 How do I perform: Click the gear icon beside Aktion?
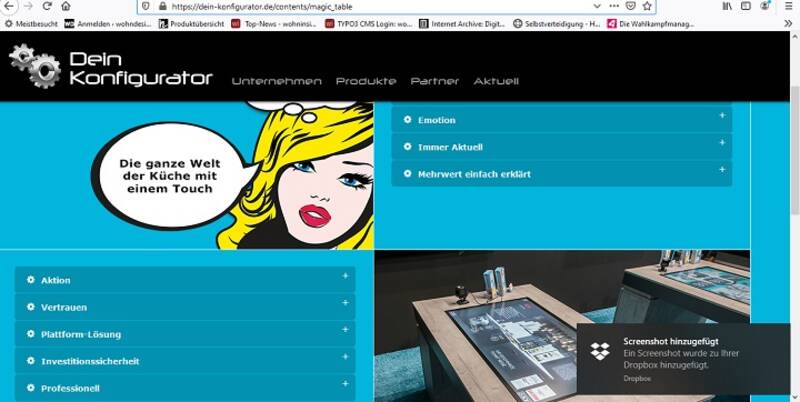pos(31,280)
